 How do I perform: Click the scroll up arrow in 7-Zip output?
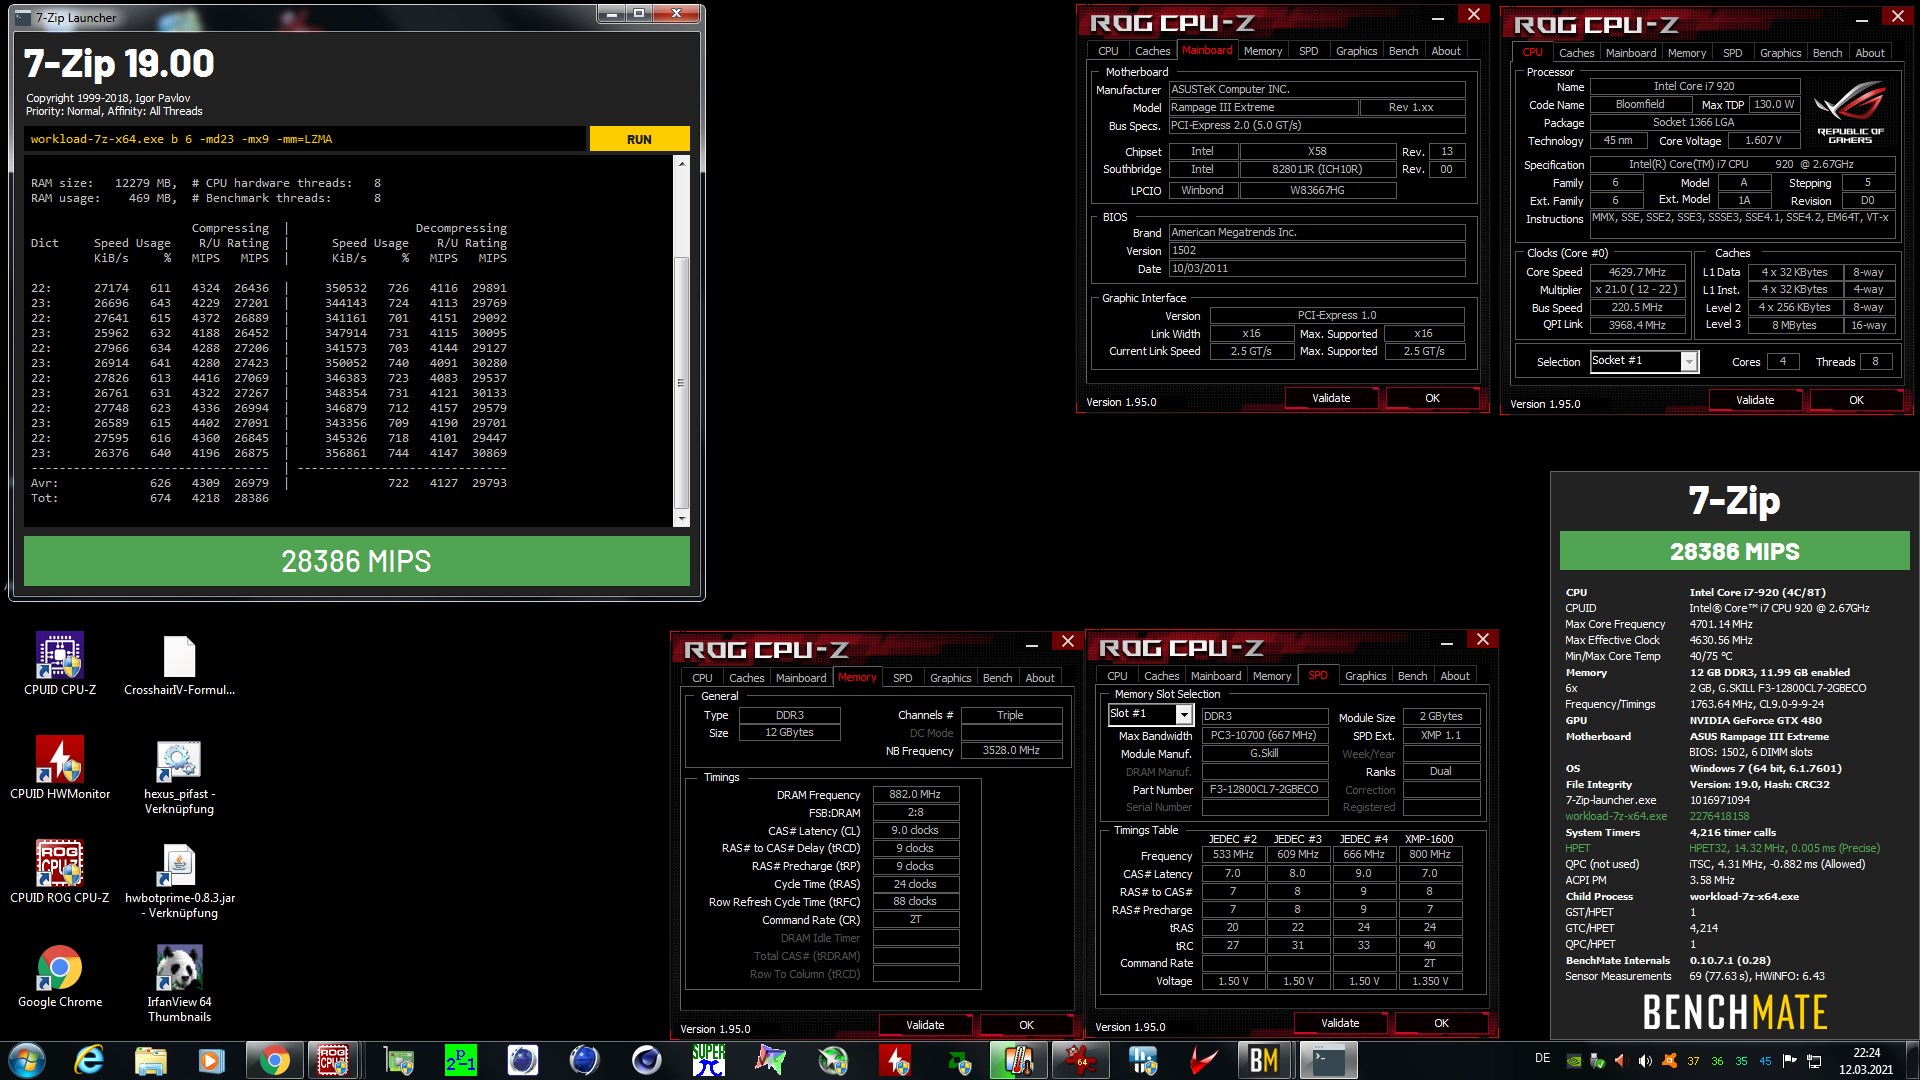[682, 163]
